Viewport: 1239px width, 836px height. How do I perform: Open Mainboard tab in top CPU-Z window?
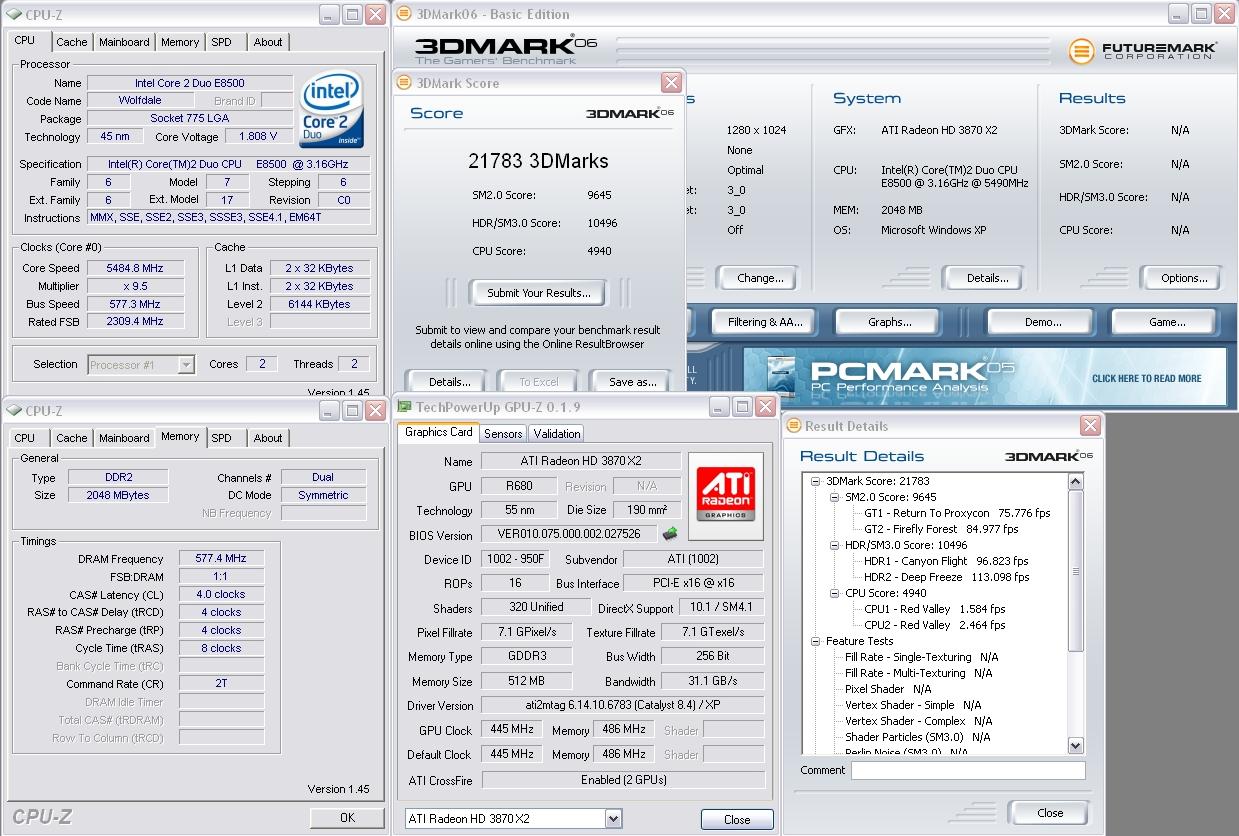pos(124,42)
